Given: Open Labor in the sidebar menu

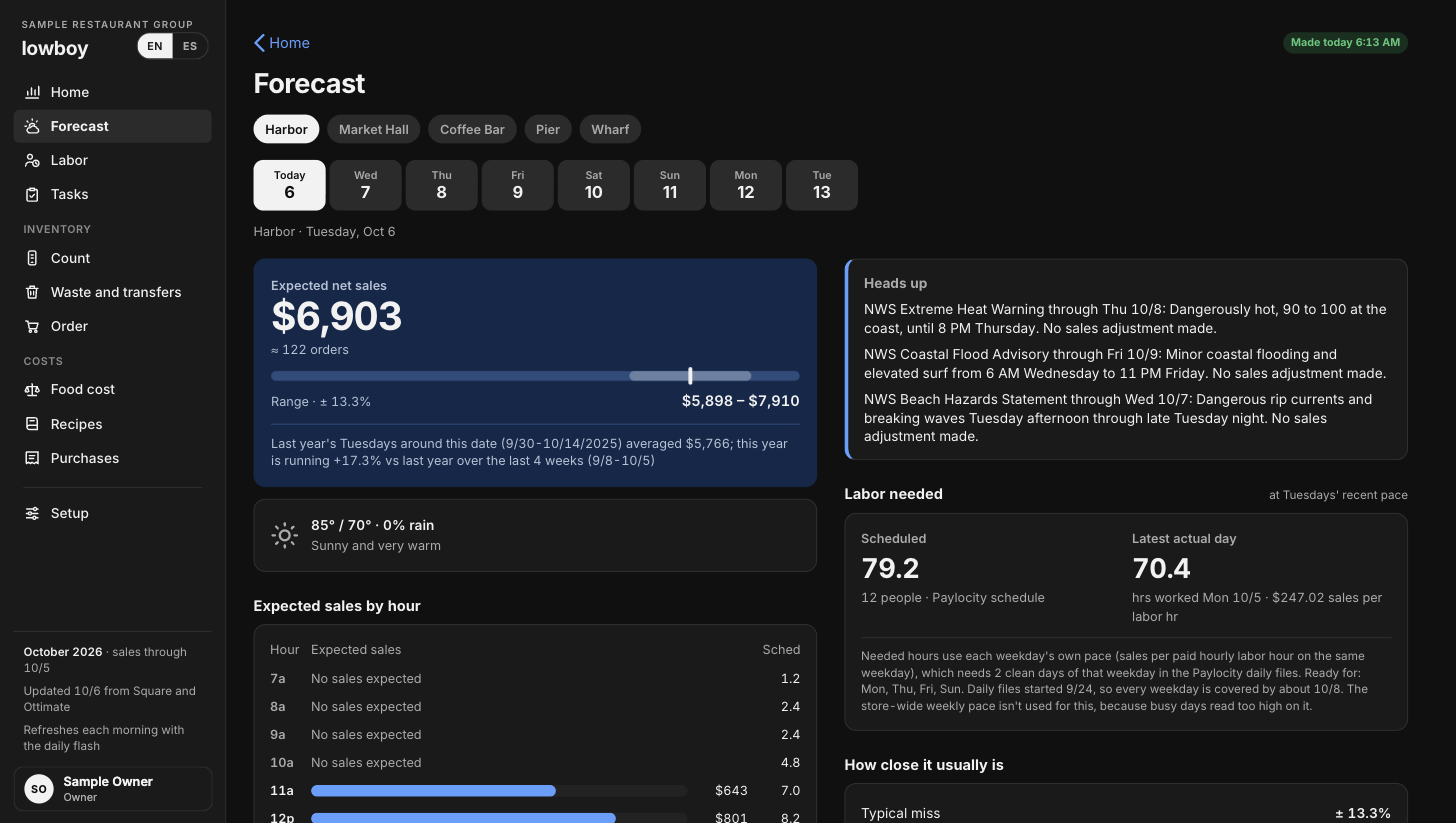Looking at the screenshot, I should click(112, 160).
